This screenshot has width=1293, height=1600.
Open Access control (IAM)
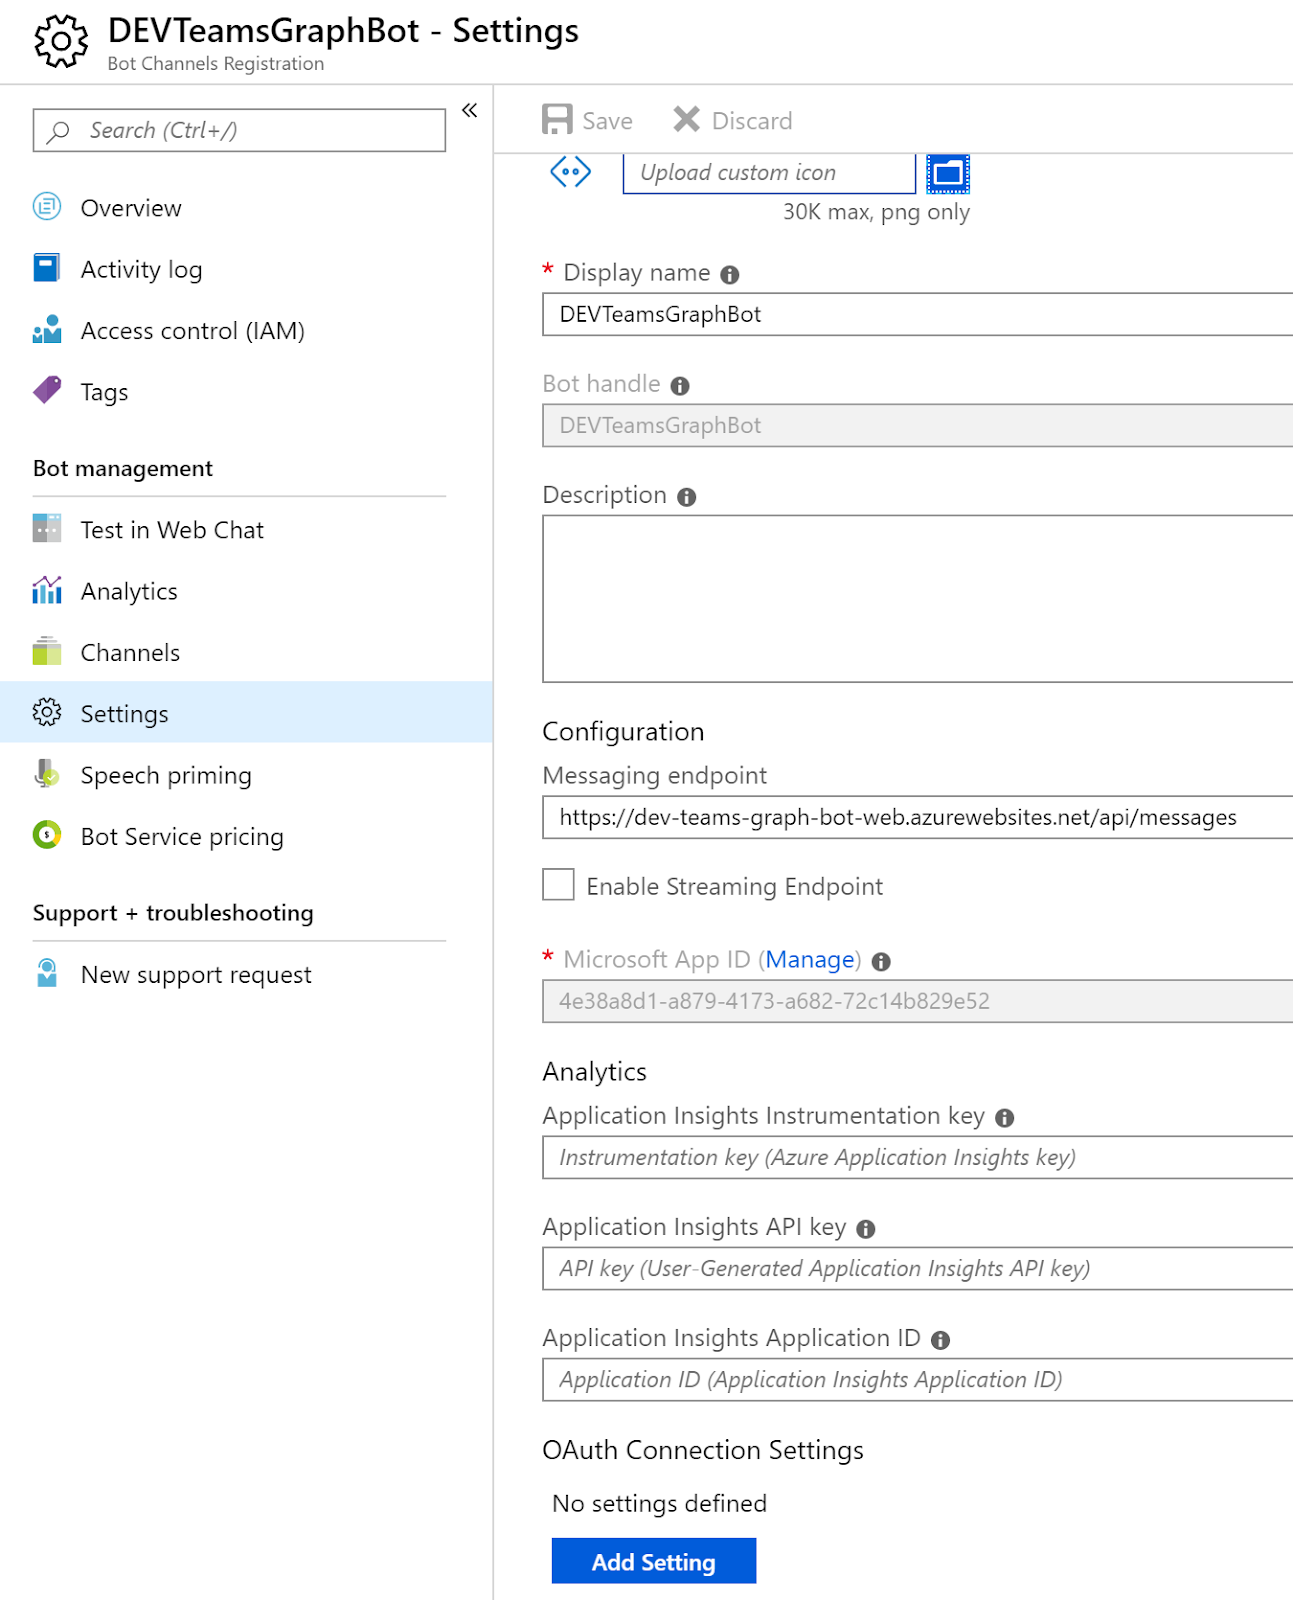pyautogui.click(x=192, y=331)
